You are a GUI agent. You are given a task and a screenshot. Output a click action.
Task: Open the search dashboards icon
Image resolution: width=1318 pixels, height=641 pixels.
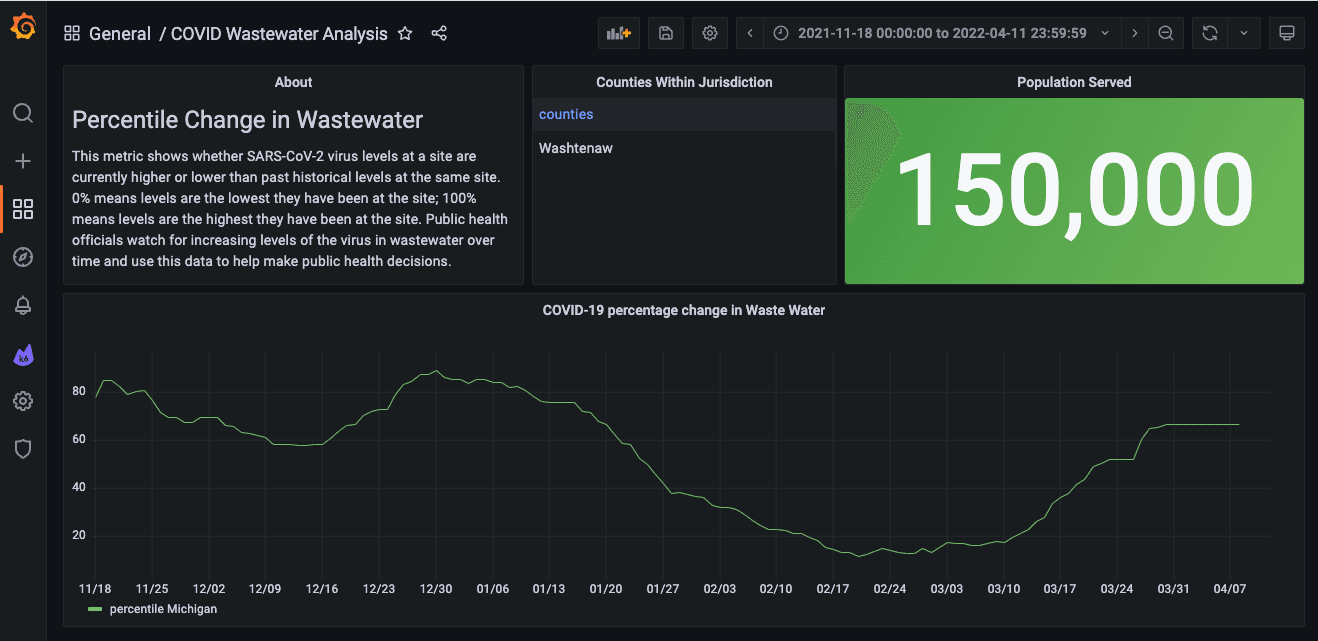click(x=23, y=113)
